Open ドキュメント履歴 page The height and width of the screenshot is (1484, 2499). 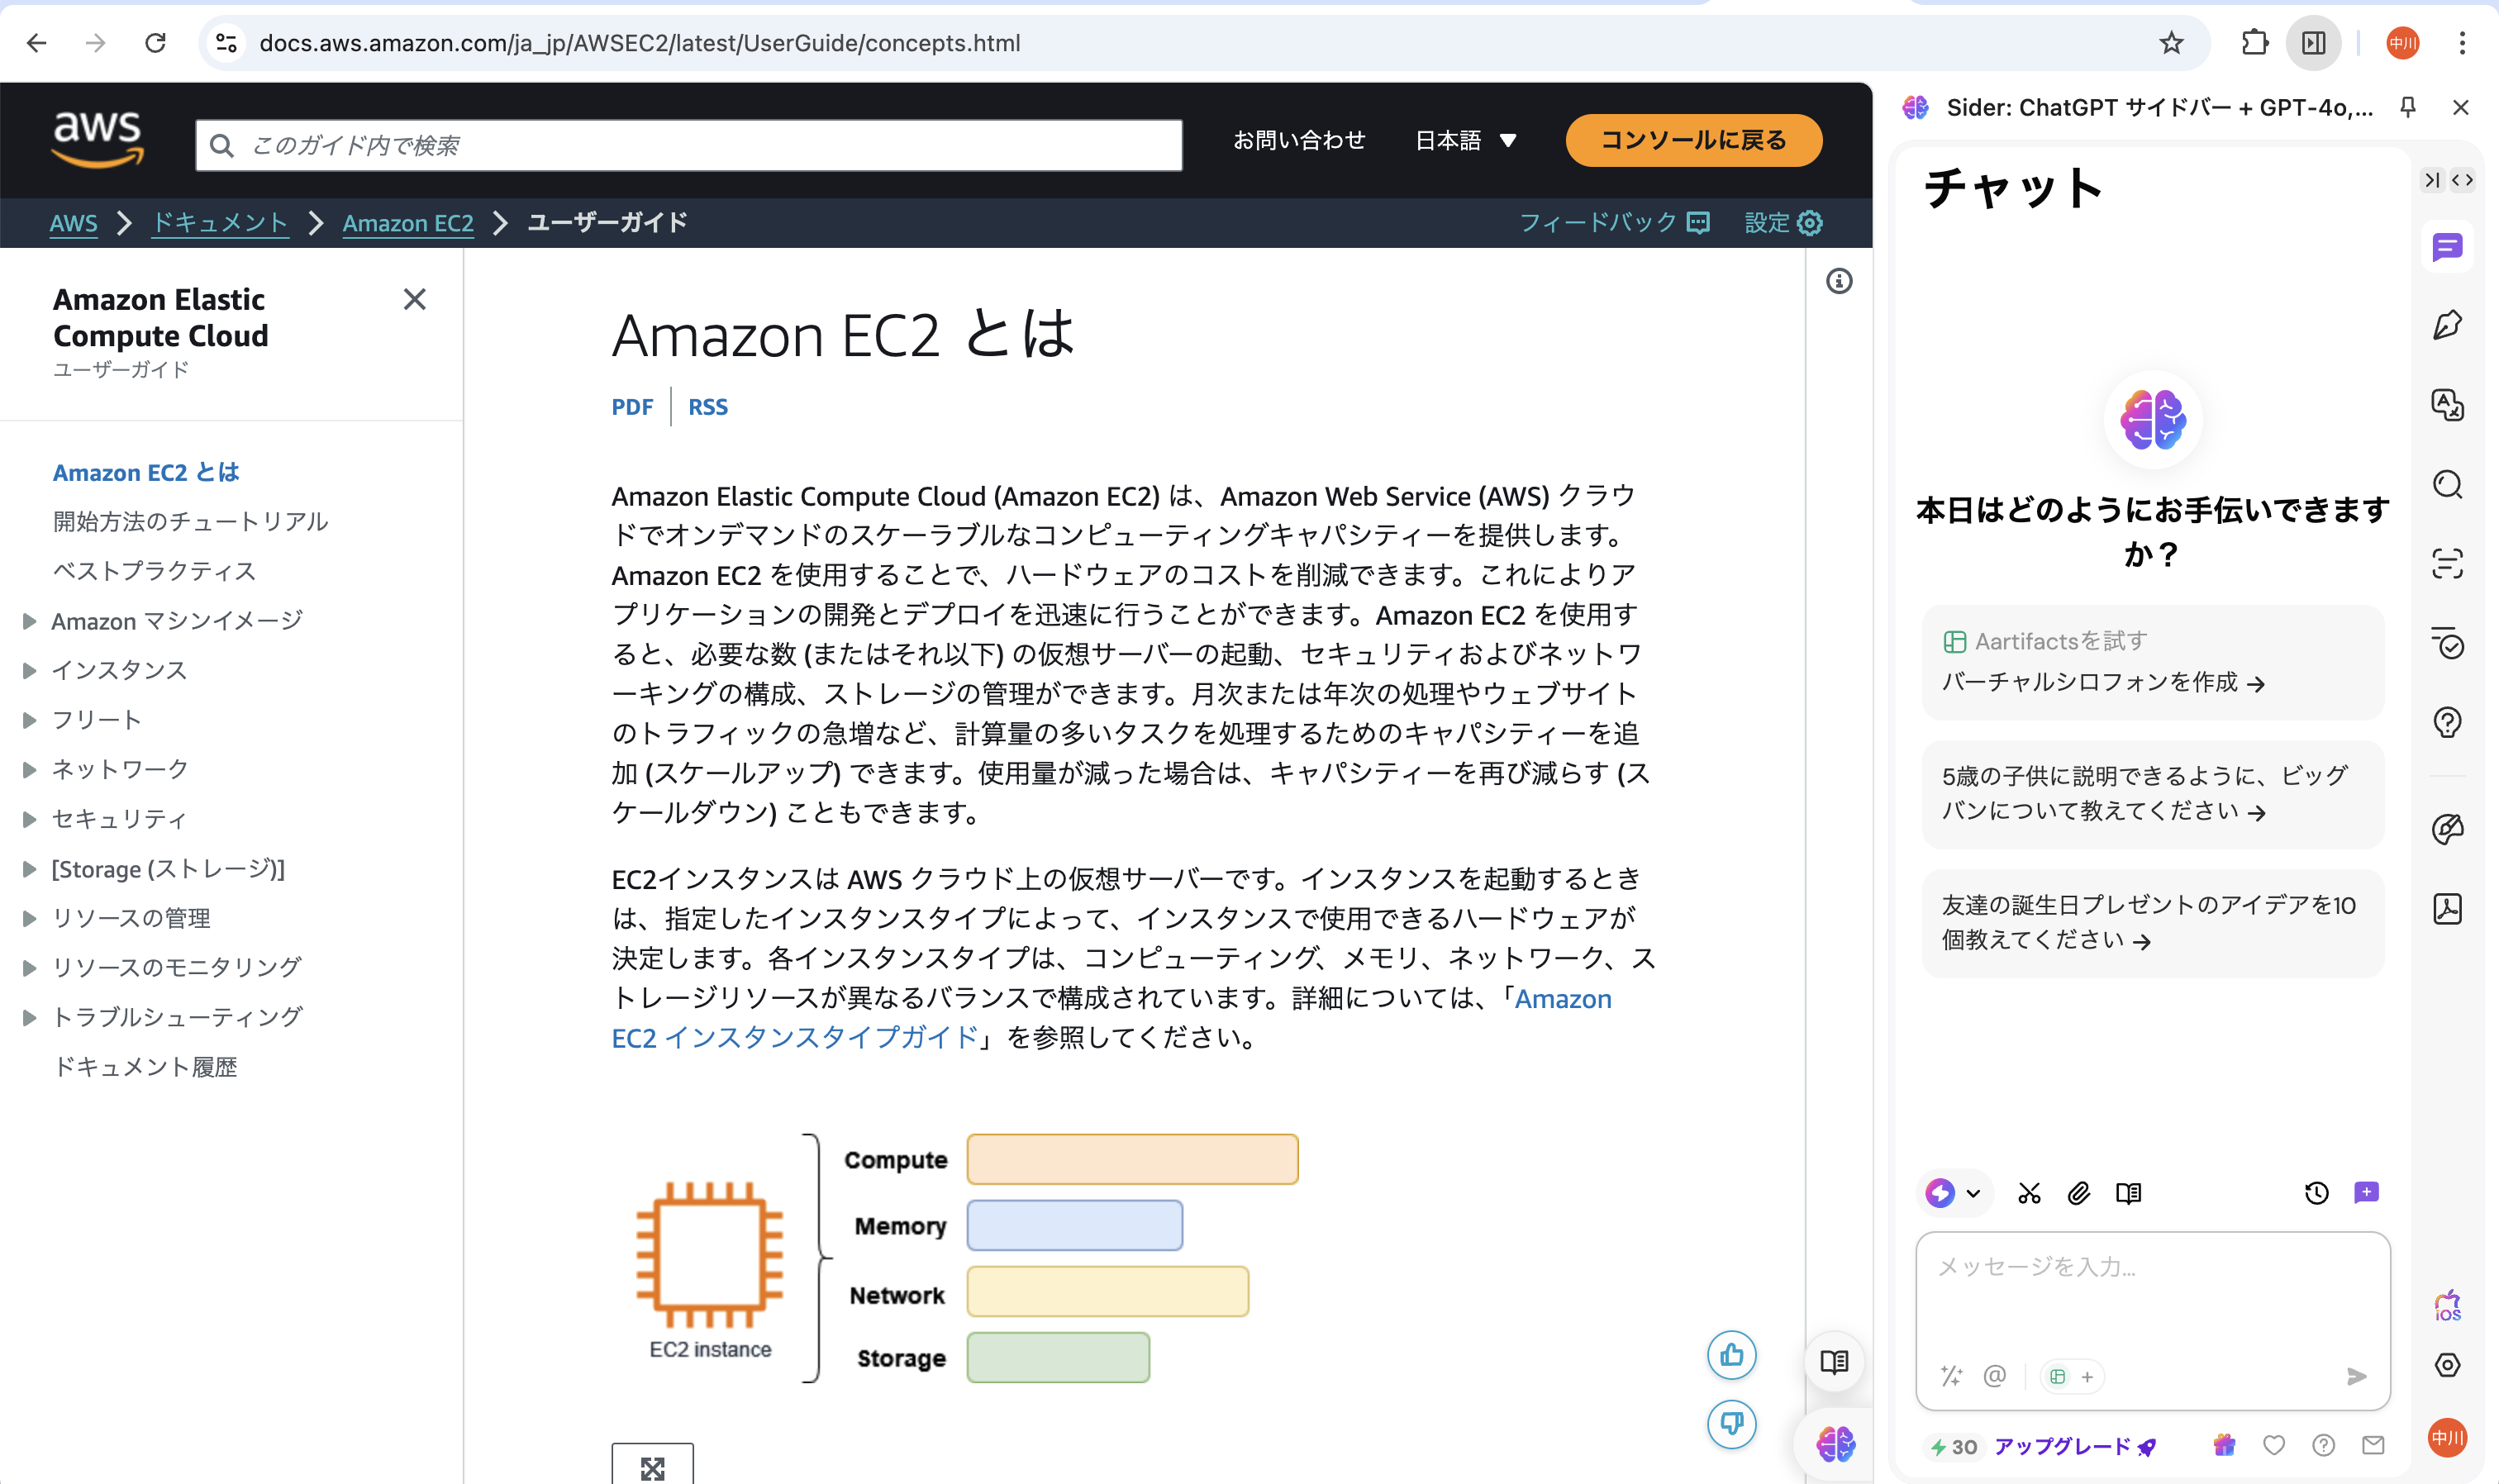[145, 1067]
